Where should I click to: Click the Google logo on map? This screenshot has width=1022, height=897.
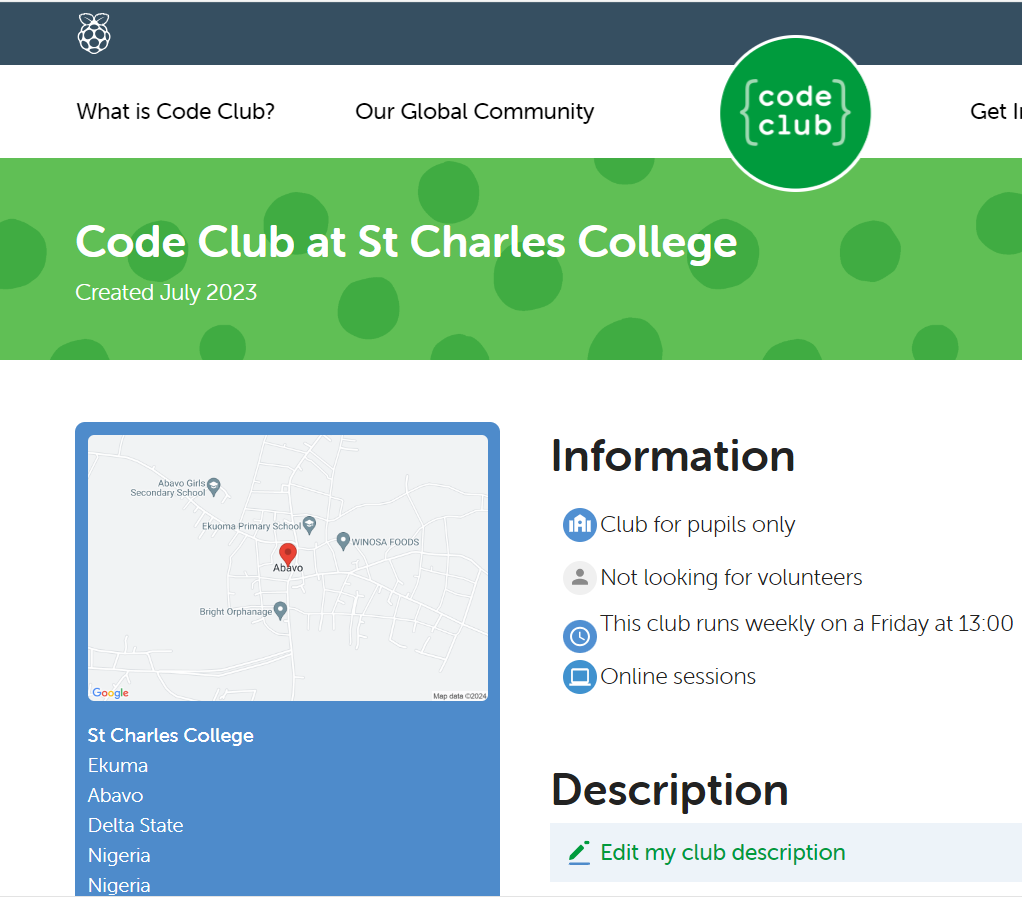point(110,692)
